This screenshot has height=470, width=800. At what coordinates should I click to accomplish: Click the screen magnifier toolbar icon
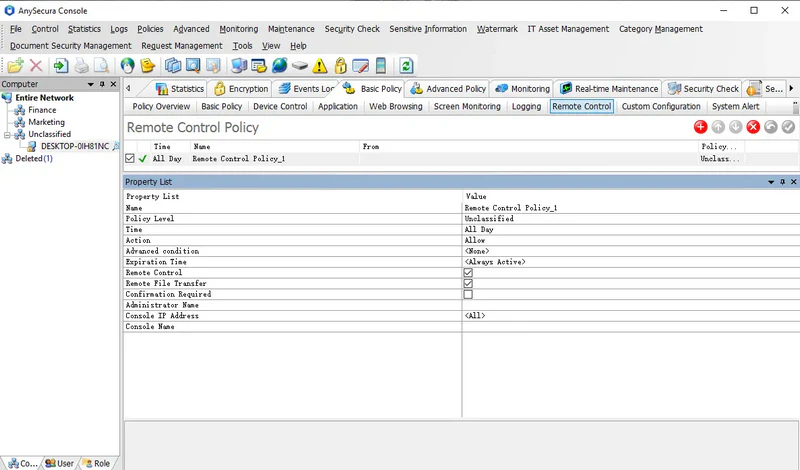pos(193,66)
